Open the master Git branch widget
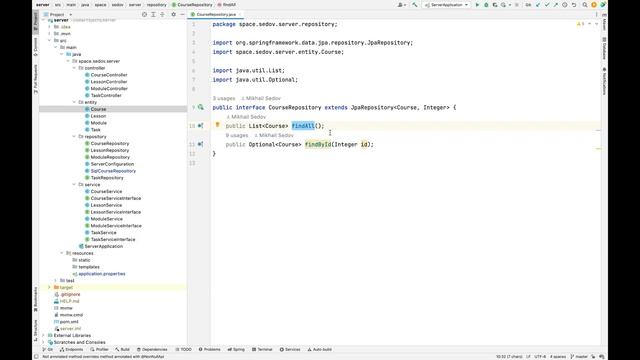Viewport: 640px width, 360px height. (x=579, y=356)
